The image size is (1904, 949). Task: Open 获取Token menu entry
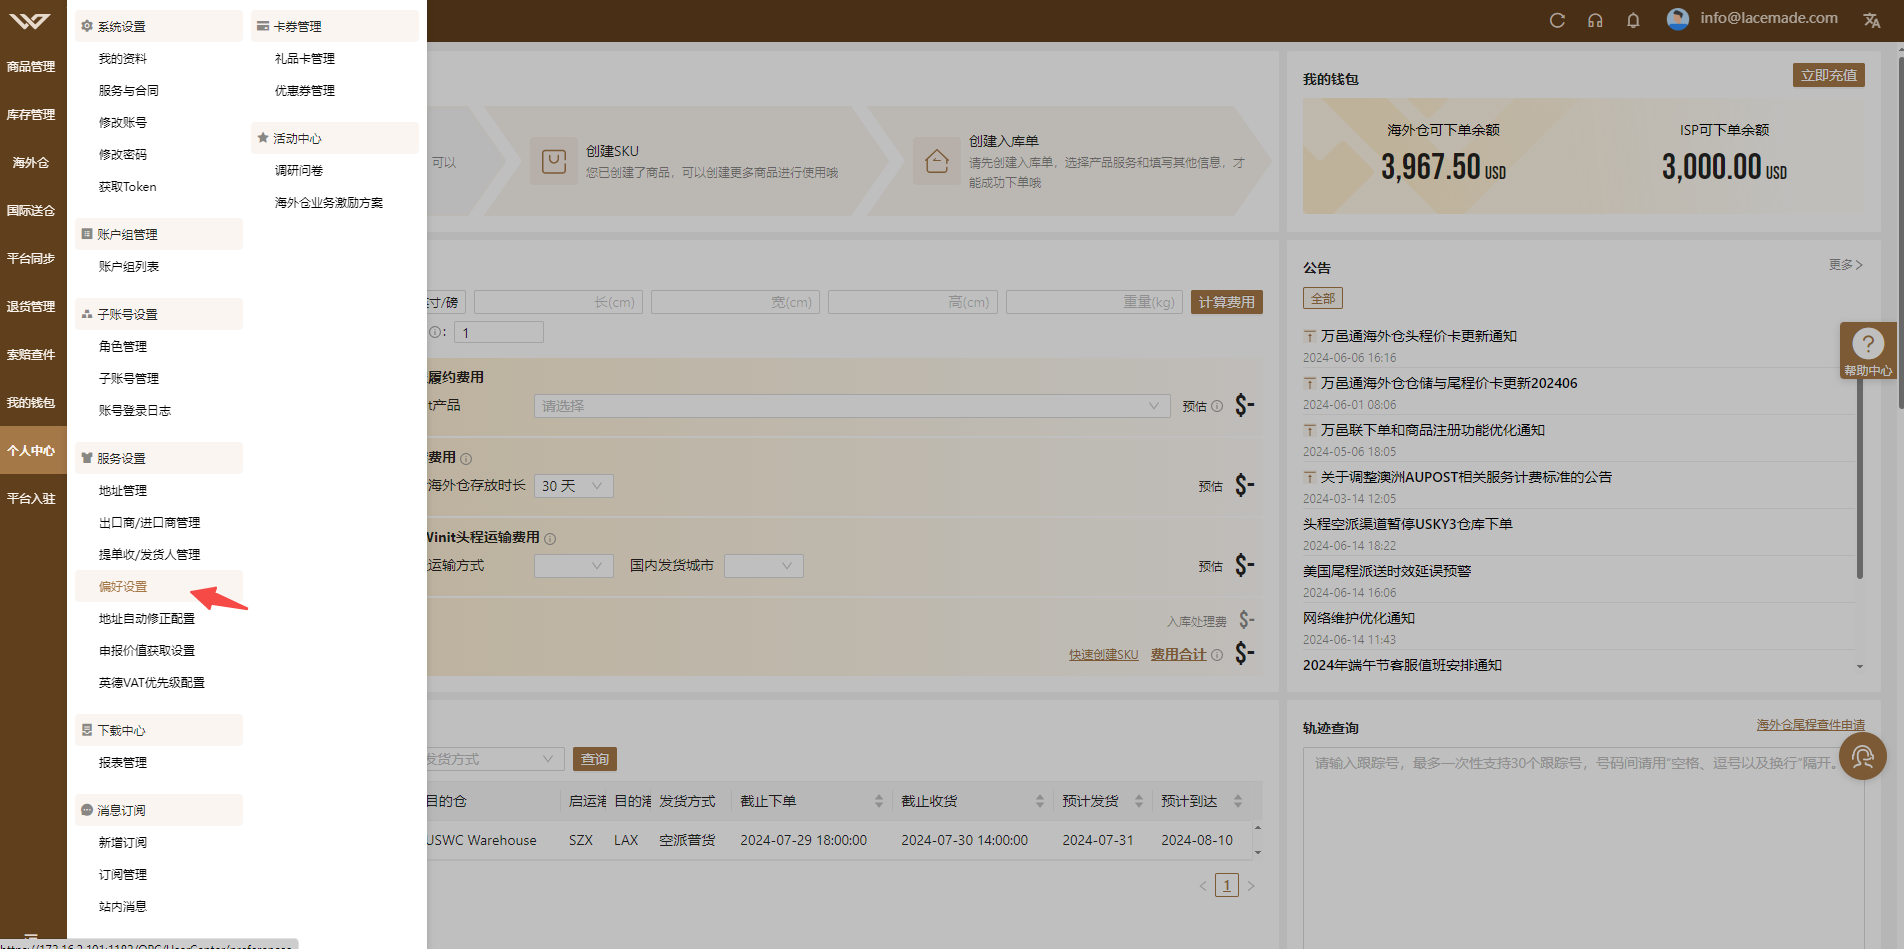point(127,187)
